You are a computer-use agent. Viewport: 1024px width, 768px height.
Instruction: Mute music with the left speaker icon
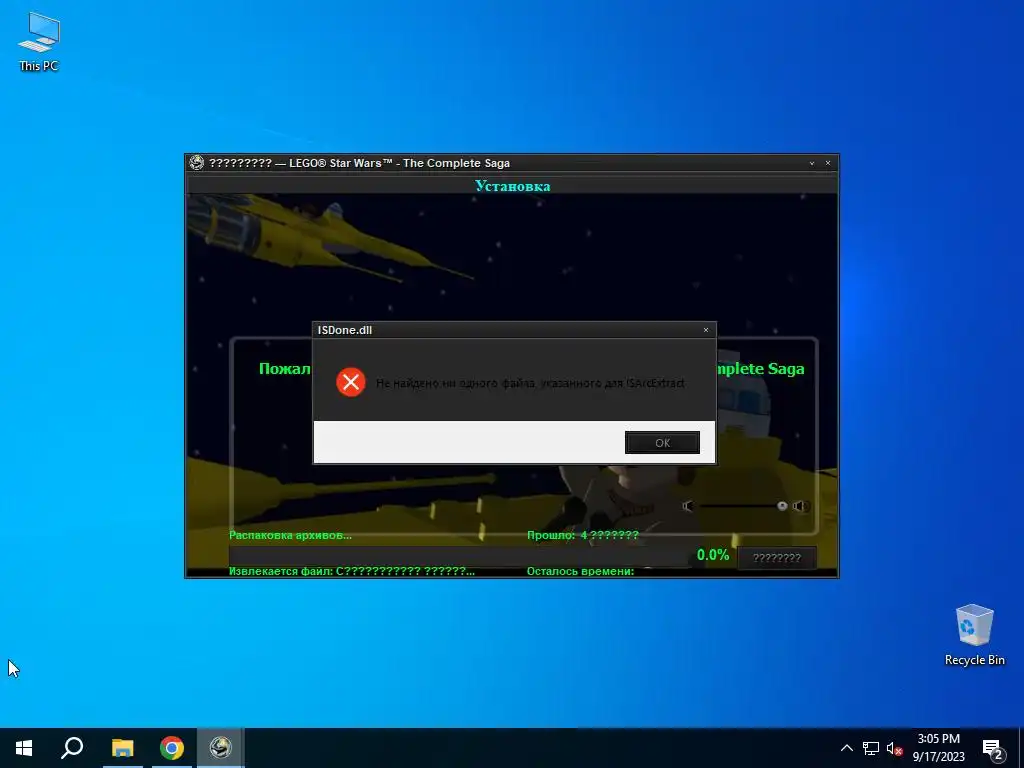688,506
